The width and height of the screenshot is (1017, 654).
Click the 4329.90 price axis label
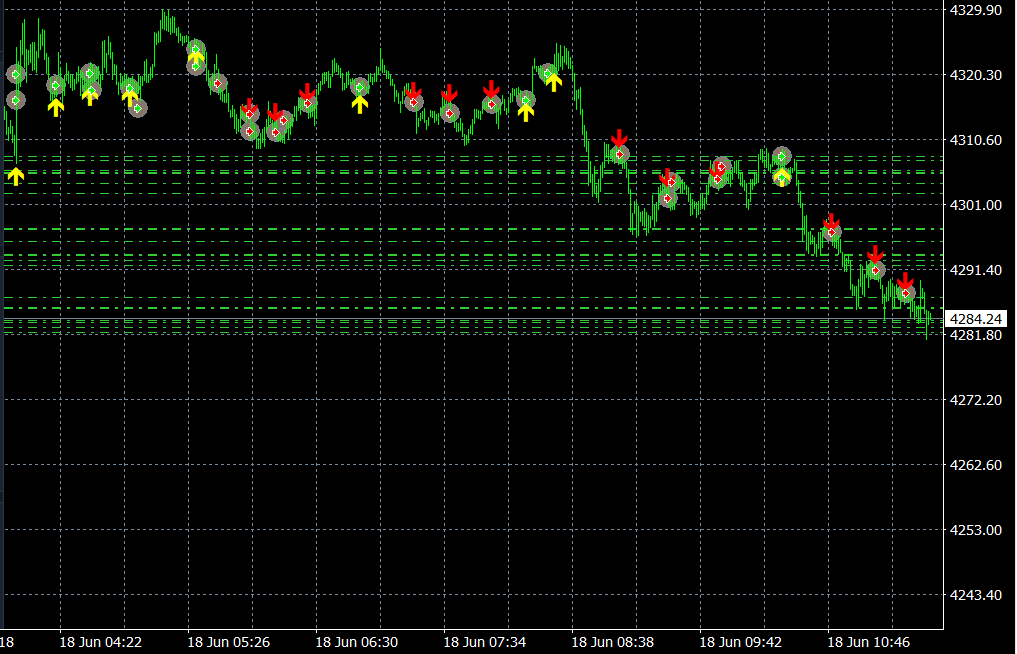[x=975, y=10]
